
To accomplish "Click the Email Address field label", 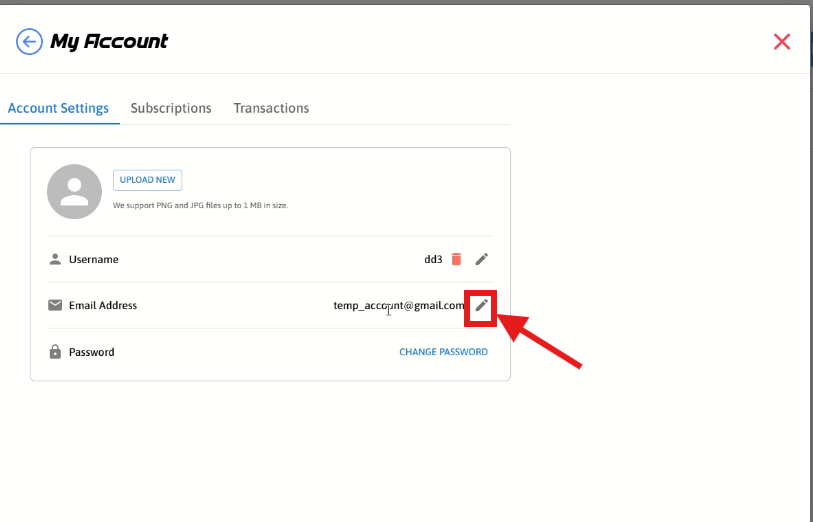I will 103,305.
